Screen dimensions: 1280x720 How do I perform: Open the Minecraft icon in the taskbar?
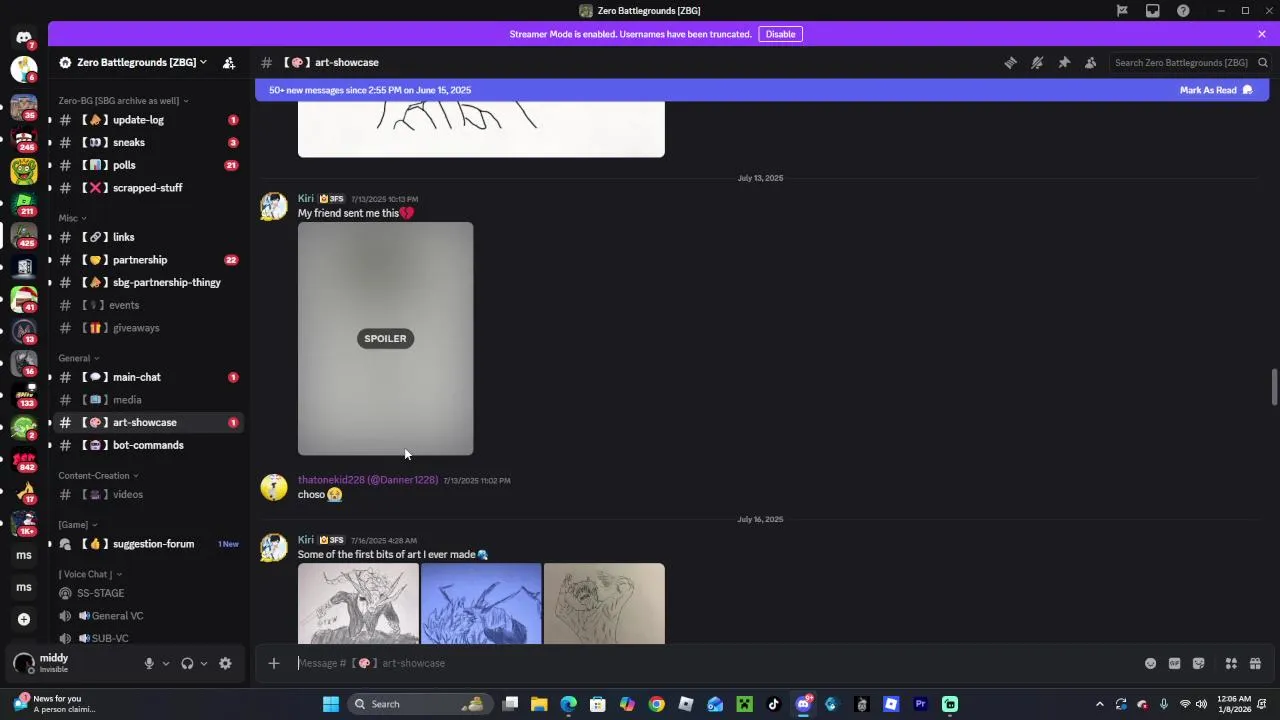(x=744, y=704)
